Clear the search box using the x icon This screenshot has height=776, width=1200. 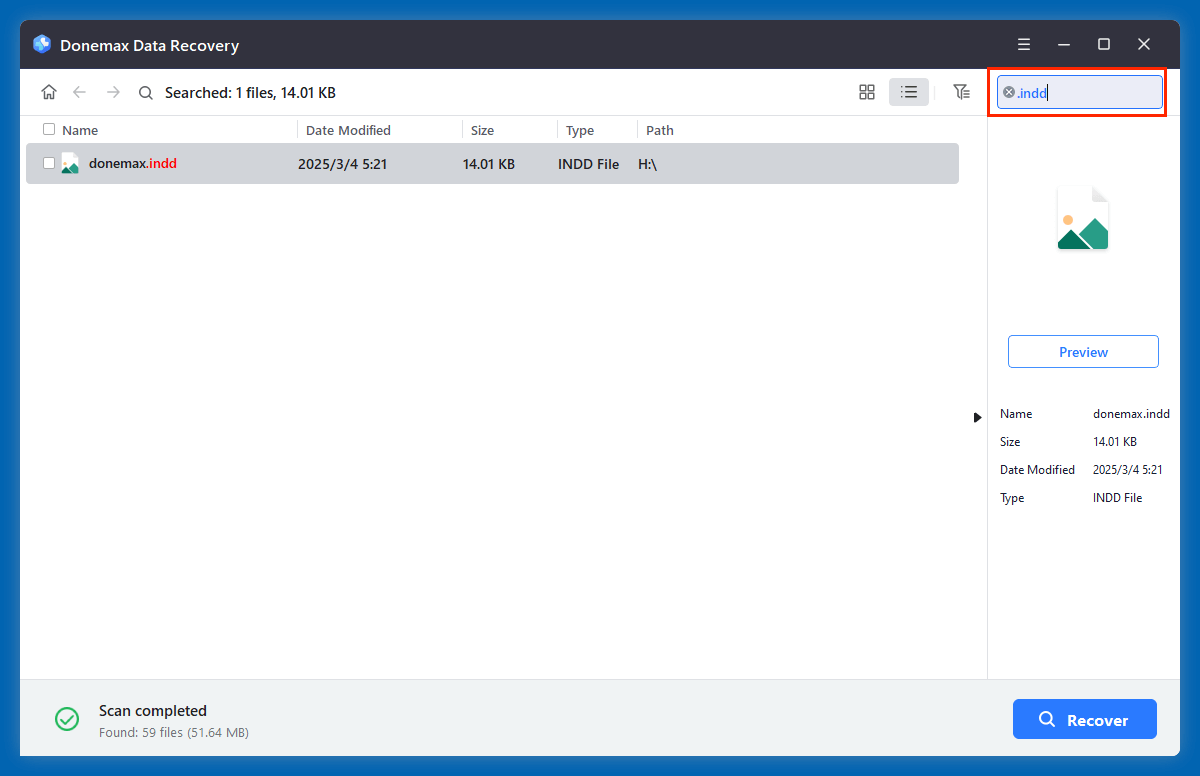pos(1011,92)
